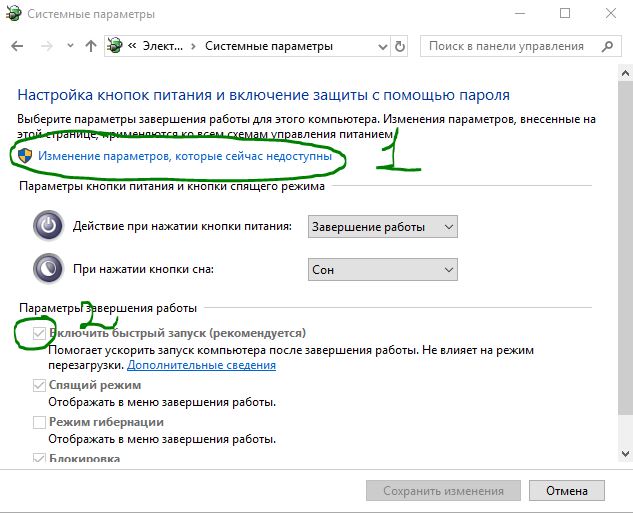
Task: Click the search magnifier icon
Action: [x=607, y=46]
